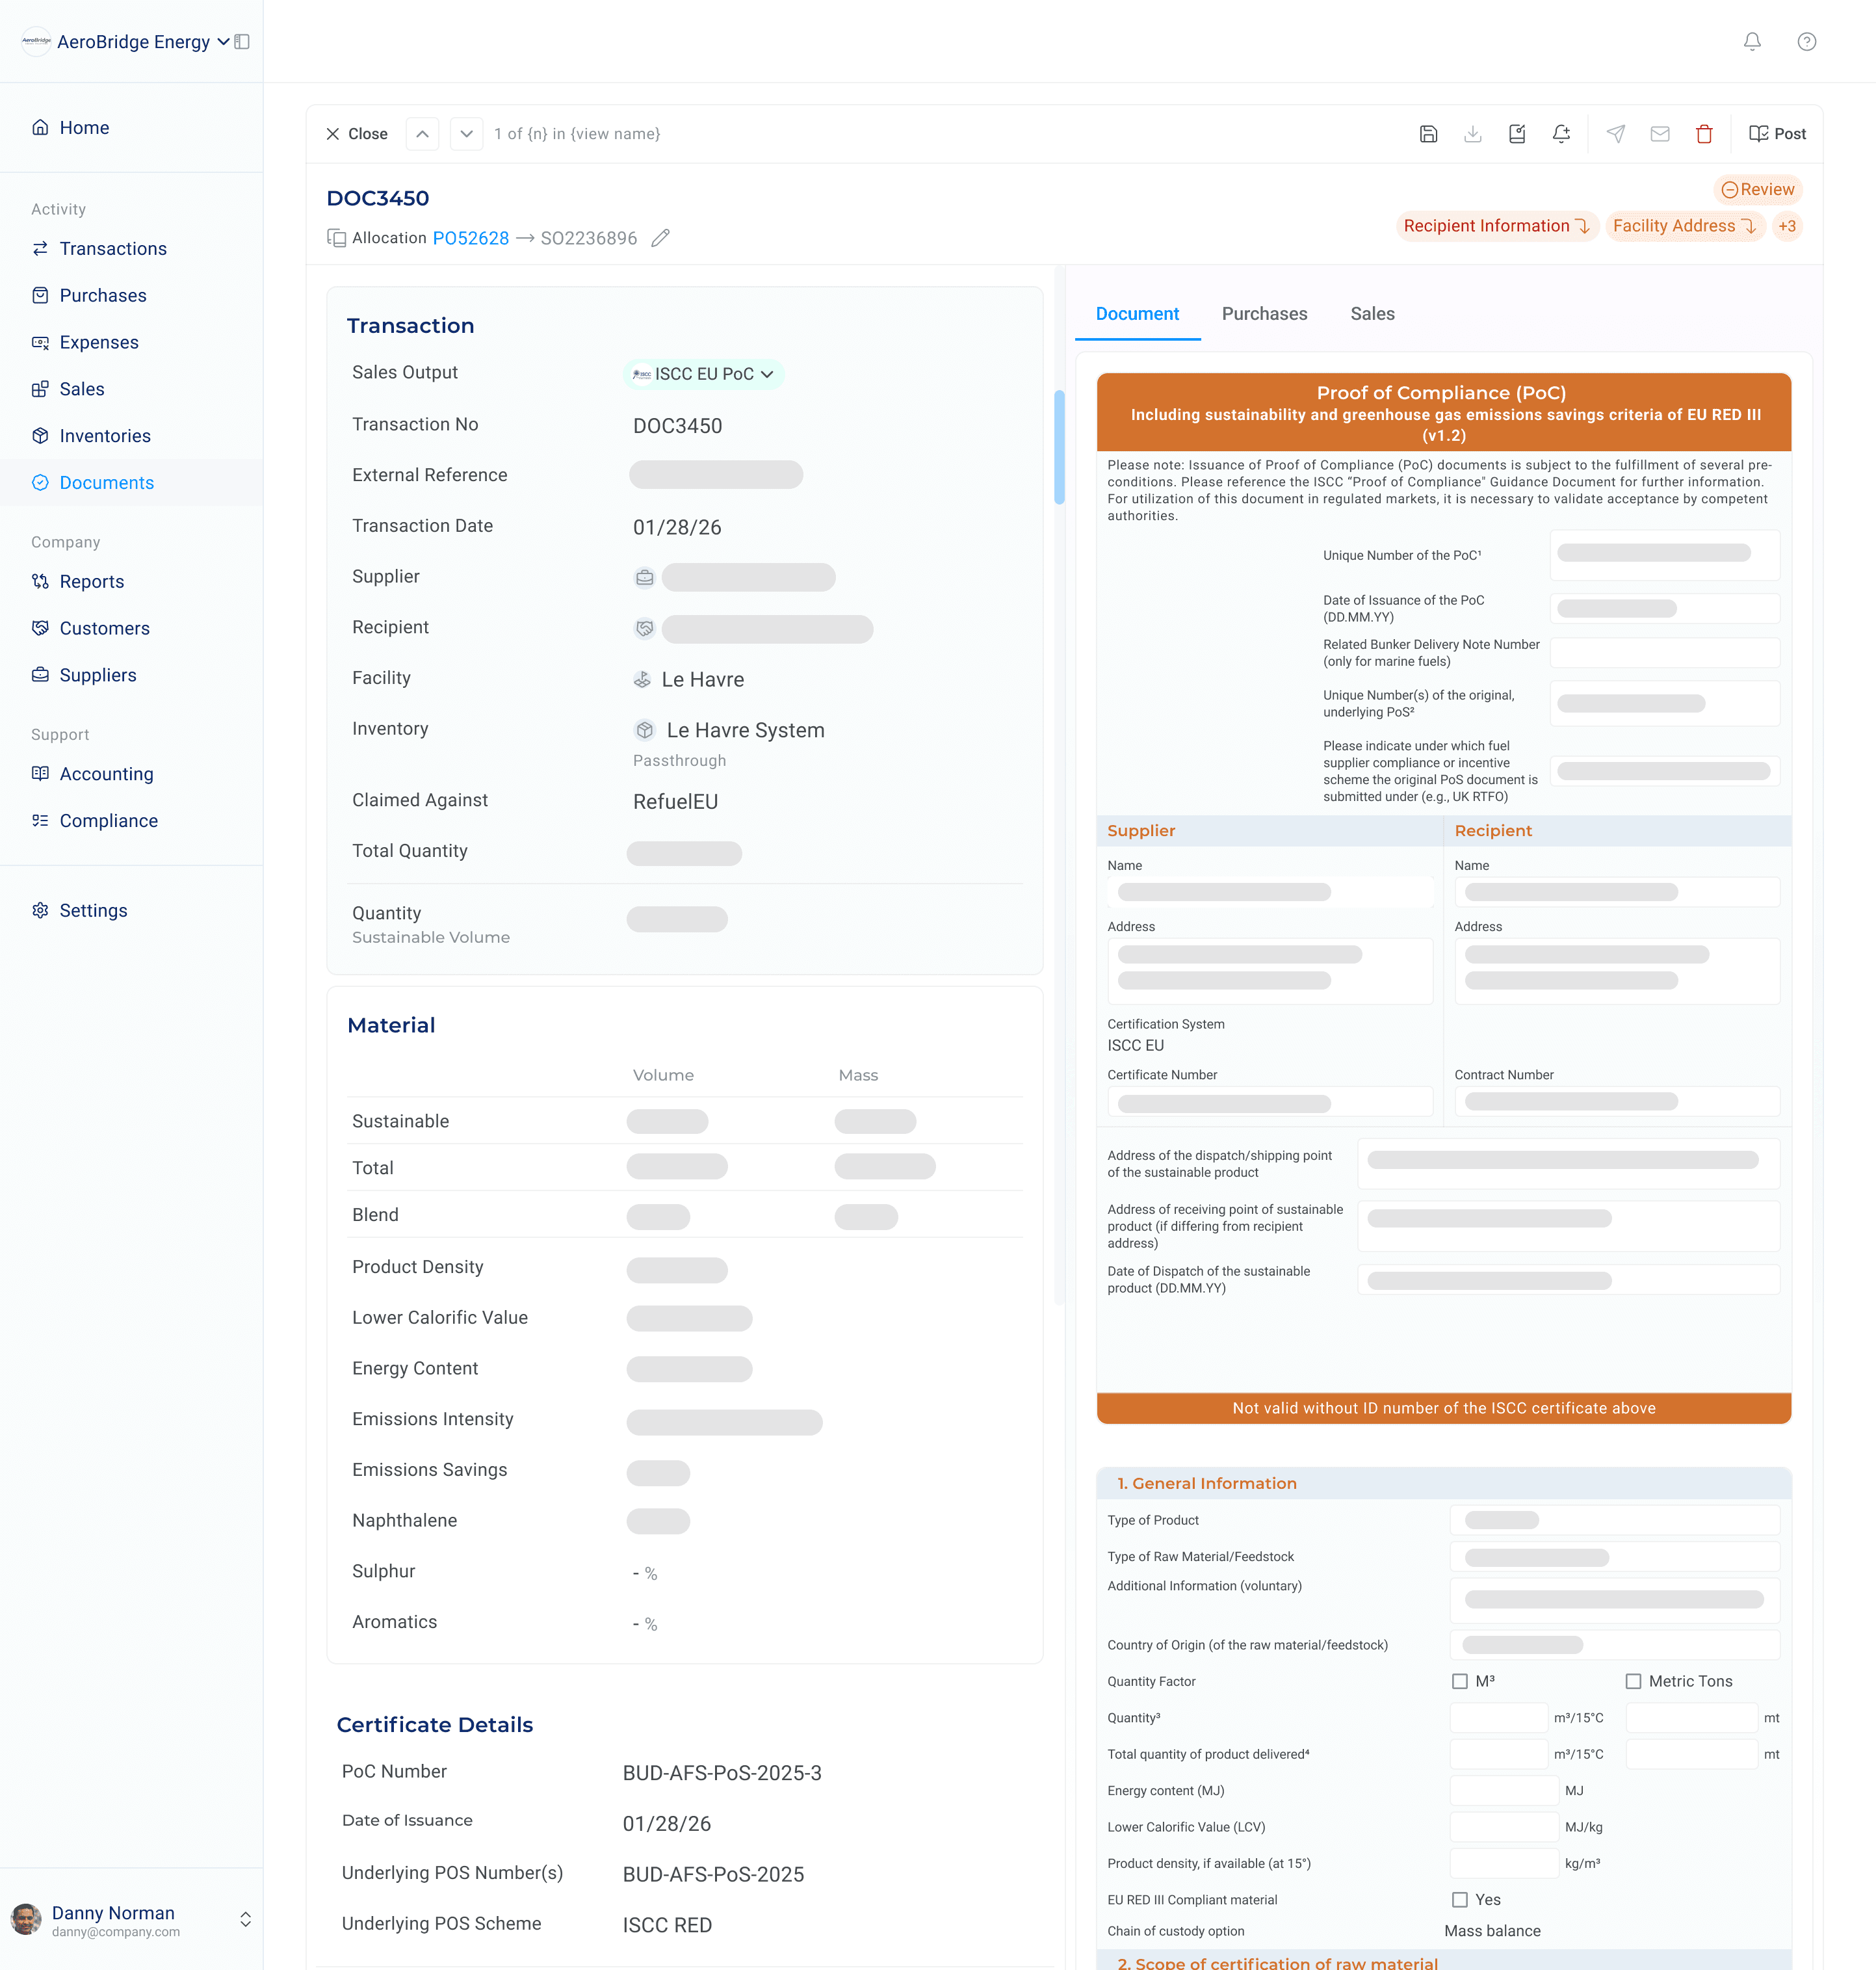Open the Sales tab in document panel
The image size is (1876, 1970).
pyautogui.click(x=1372, y=314)
